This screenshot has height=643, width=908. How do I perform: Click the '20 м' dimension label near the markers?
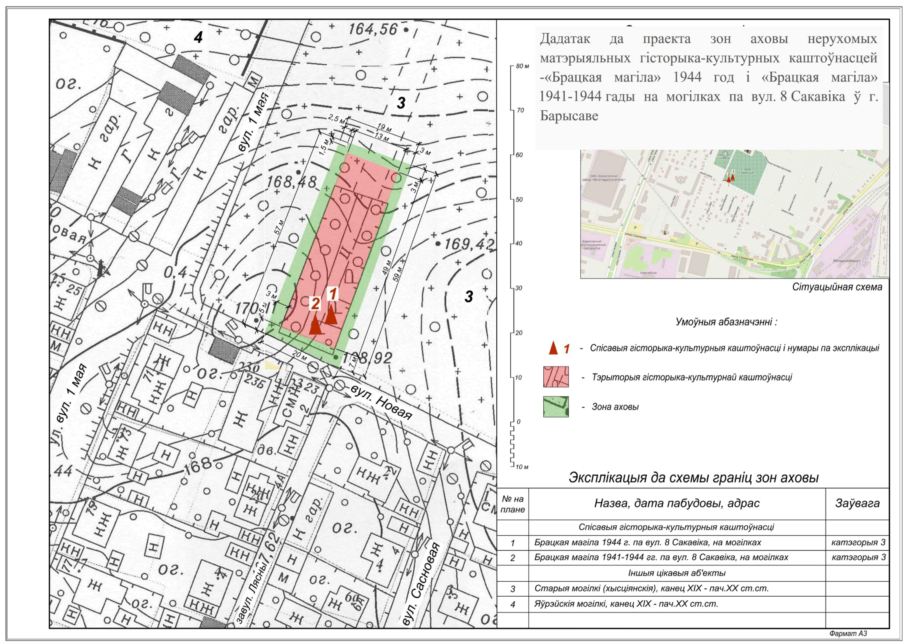(299, 354)
